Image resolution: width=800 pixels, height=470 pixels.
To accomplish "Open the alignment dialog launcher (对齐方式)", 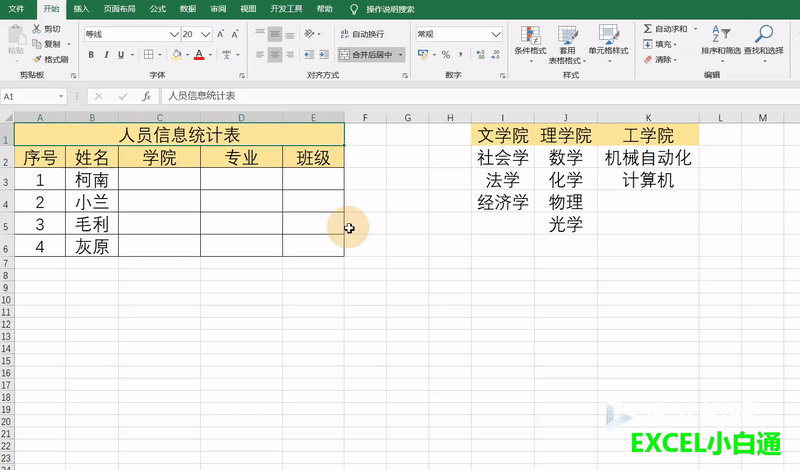I will [405, 76].
